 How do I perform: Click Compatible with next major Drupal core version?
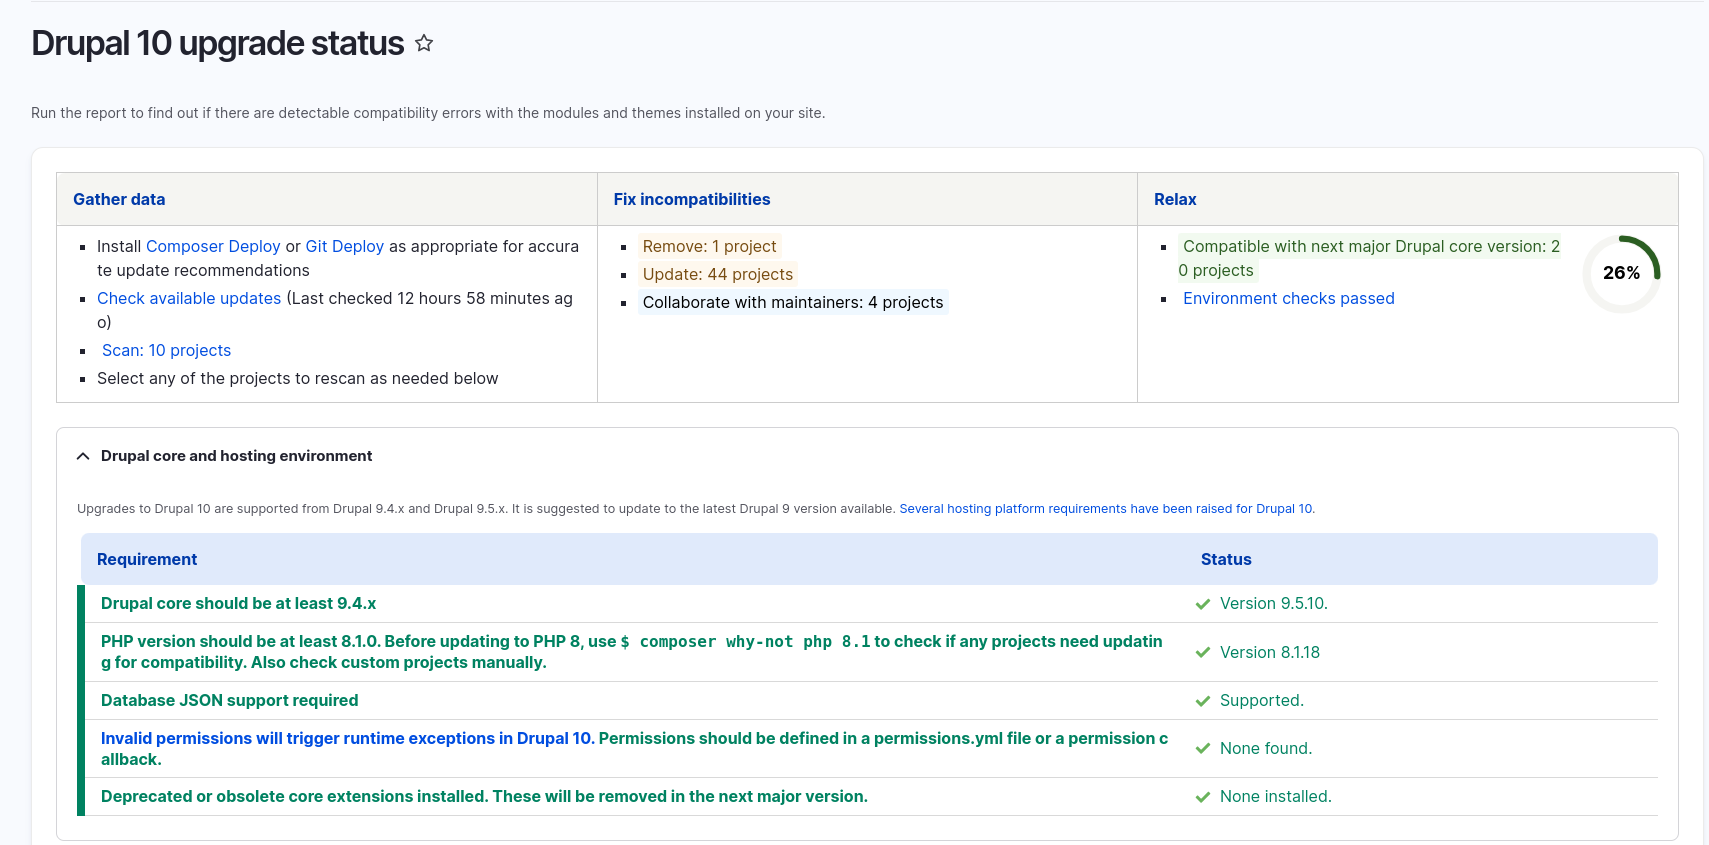pos(1369,258)
